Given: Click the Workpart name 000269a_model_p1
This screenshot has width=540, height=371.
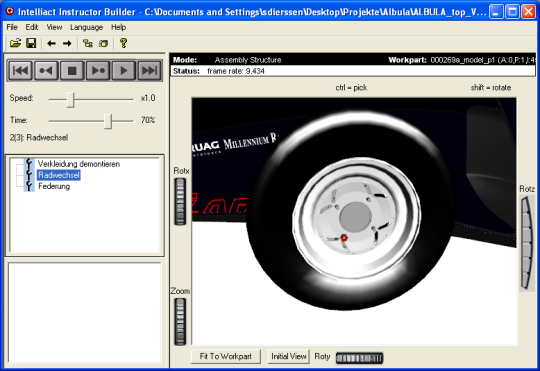Looking at the screenshot, I should pyautogui.click(x=462, y=60).
